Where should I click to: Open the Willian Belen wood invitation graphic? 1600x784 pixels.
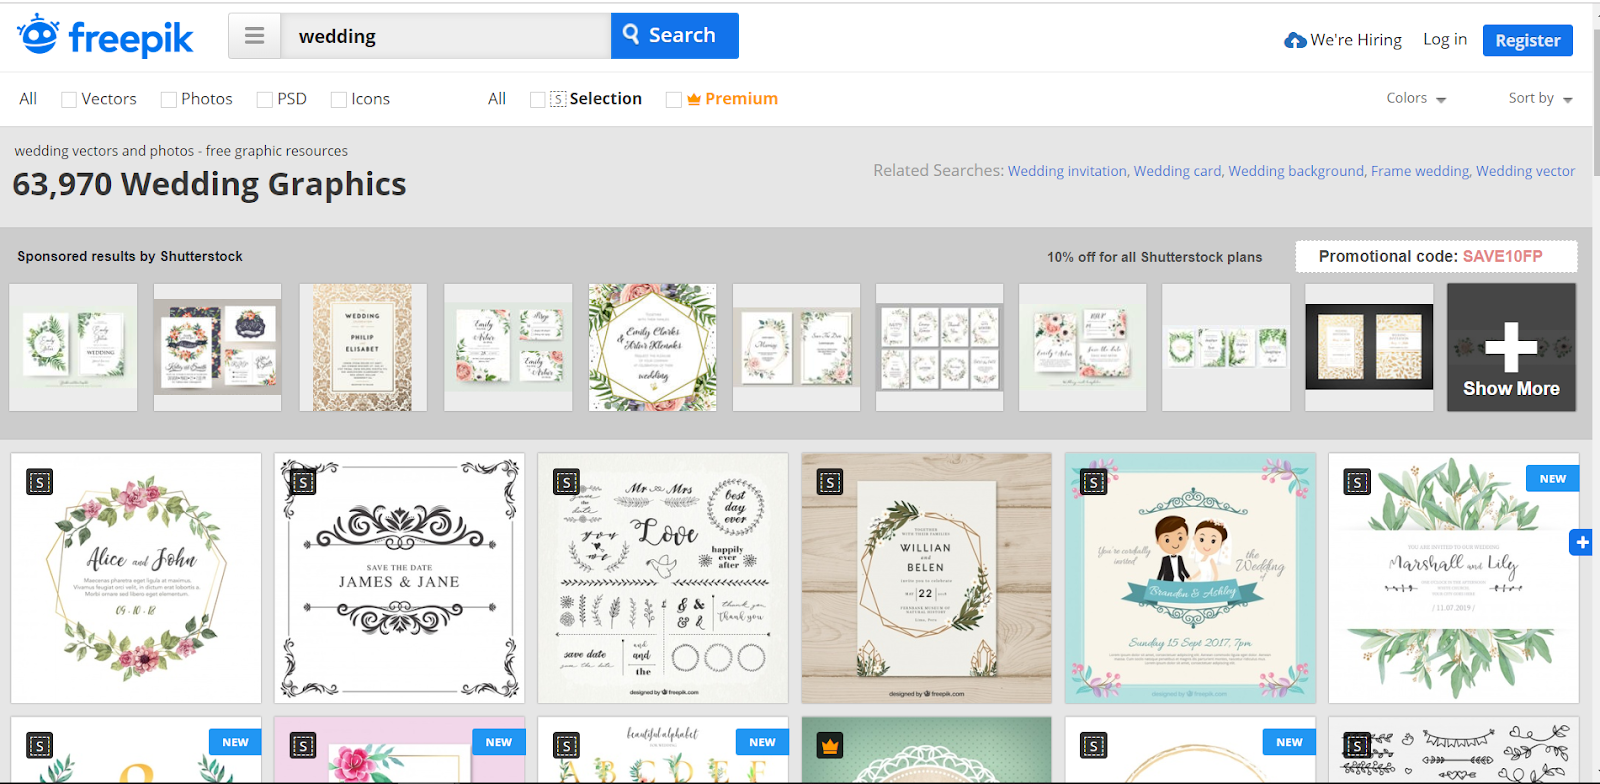926,578
